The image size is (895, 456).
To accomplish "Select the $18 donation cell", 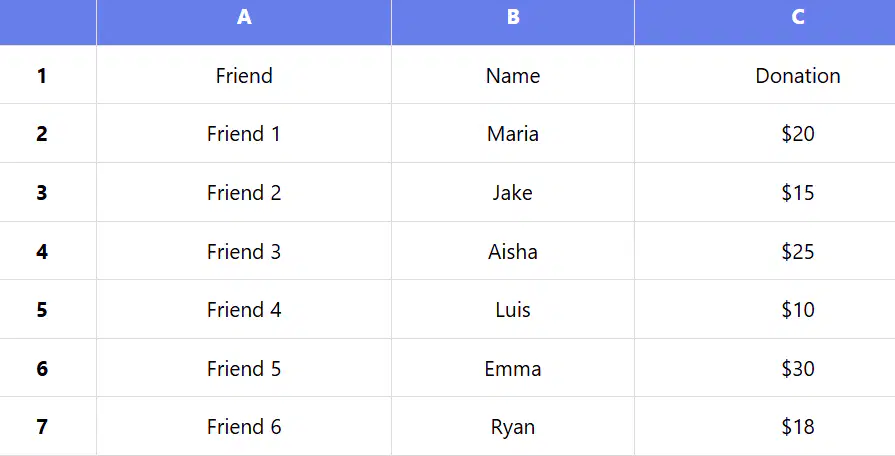I will [x=765, y=426].
